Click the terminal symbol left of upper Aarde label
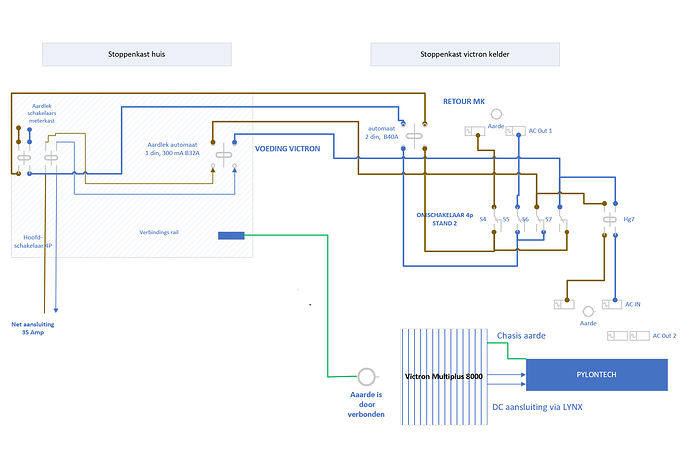 click(475, 131)
